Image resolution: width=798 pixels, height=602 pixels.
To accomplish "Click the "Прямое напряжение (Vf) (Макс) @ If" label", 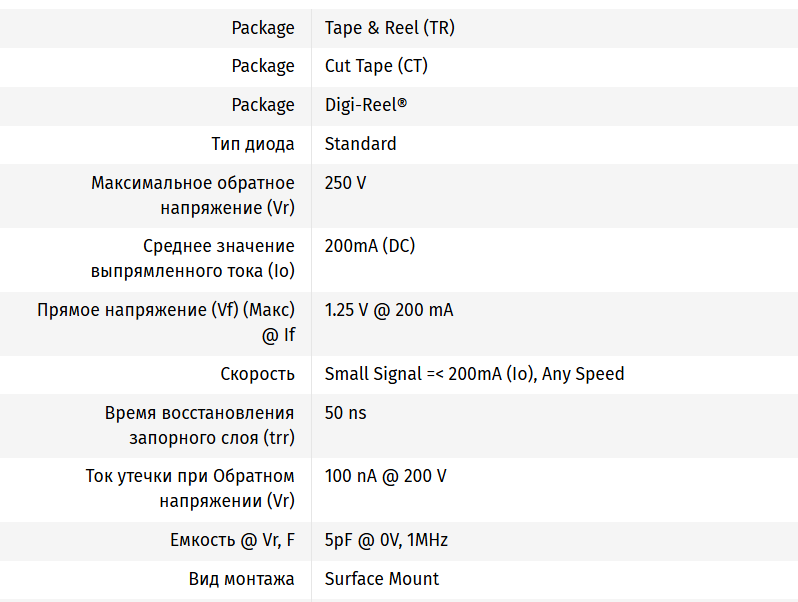I will click(166, 322).
